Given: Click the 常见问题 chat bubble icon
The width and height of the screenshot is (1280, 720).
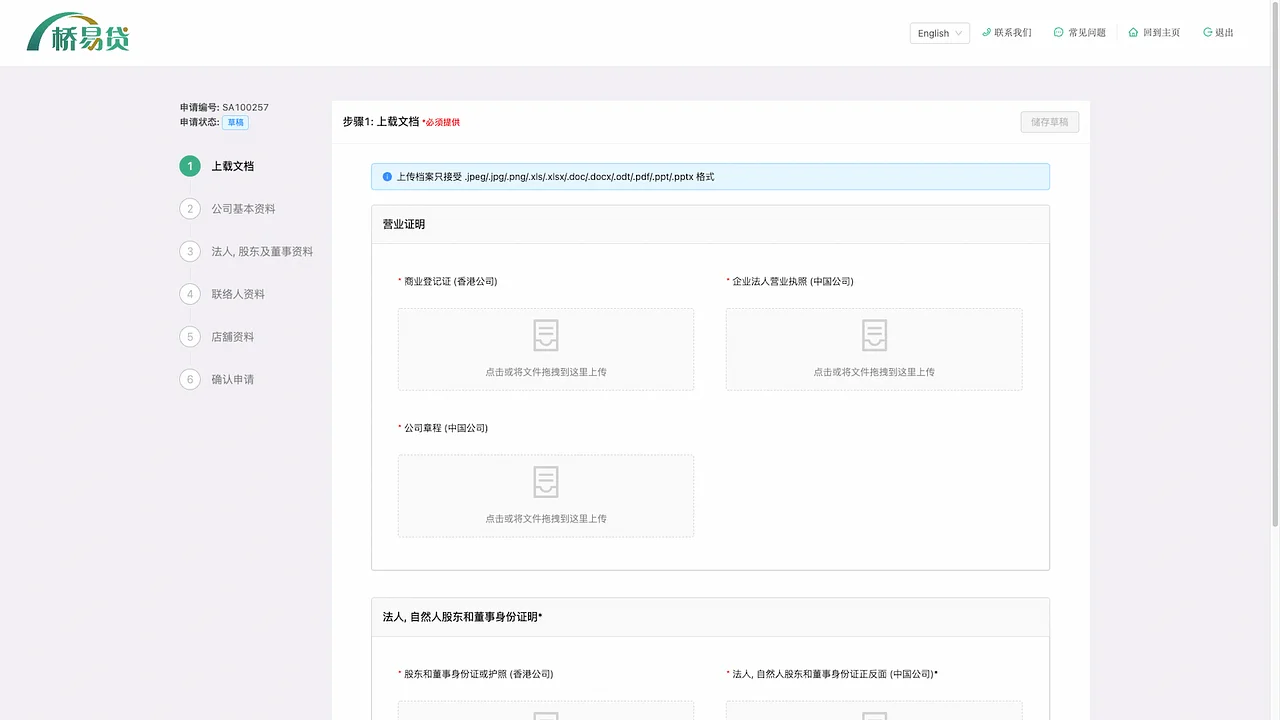Looking at the screenshot, I should point(1058,31).
